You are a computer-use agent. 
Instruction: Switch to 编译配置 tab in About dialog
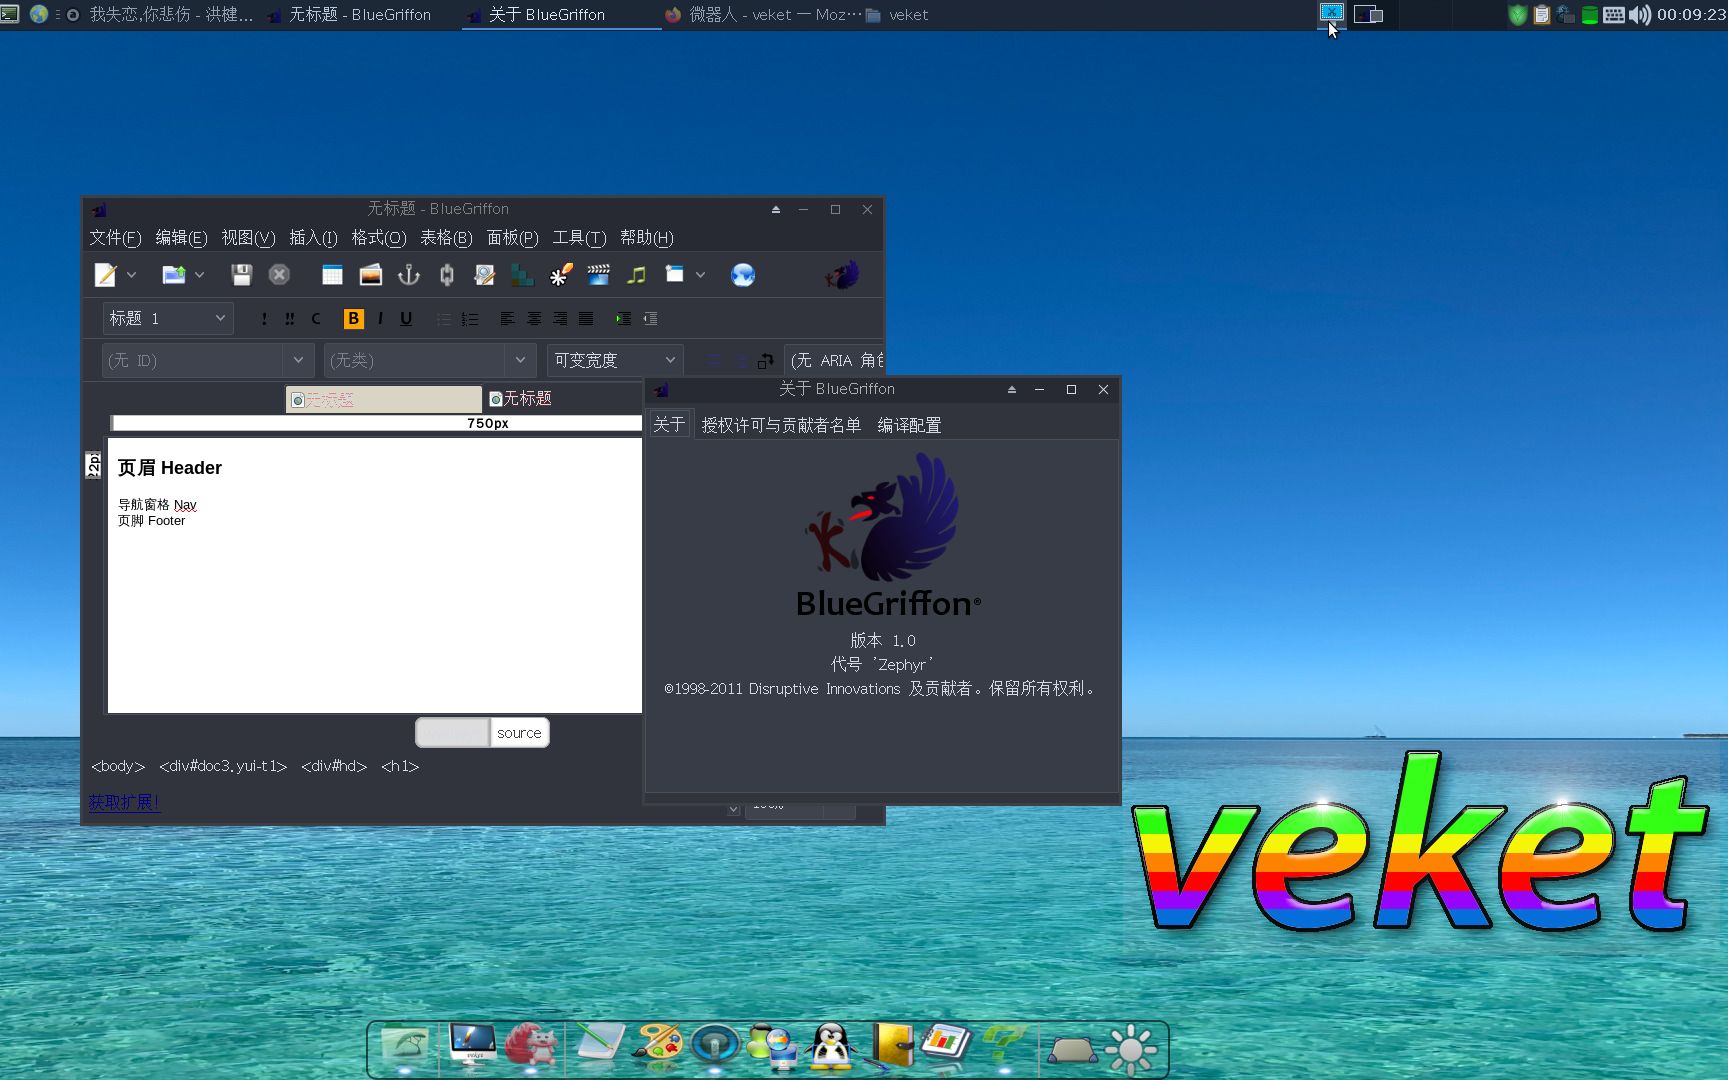tap(909, 425)
